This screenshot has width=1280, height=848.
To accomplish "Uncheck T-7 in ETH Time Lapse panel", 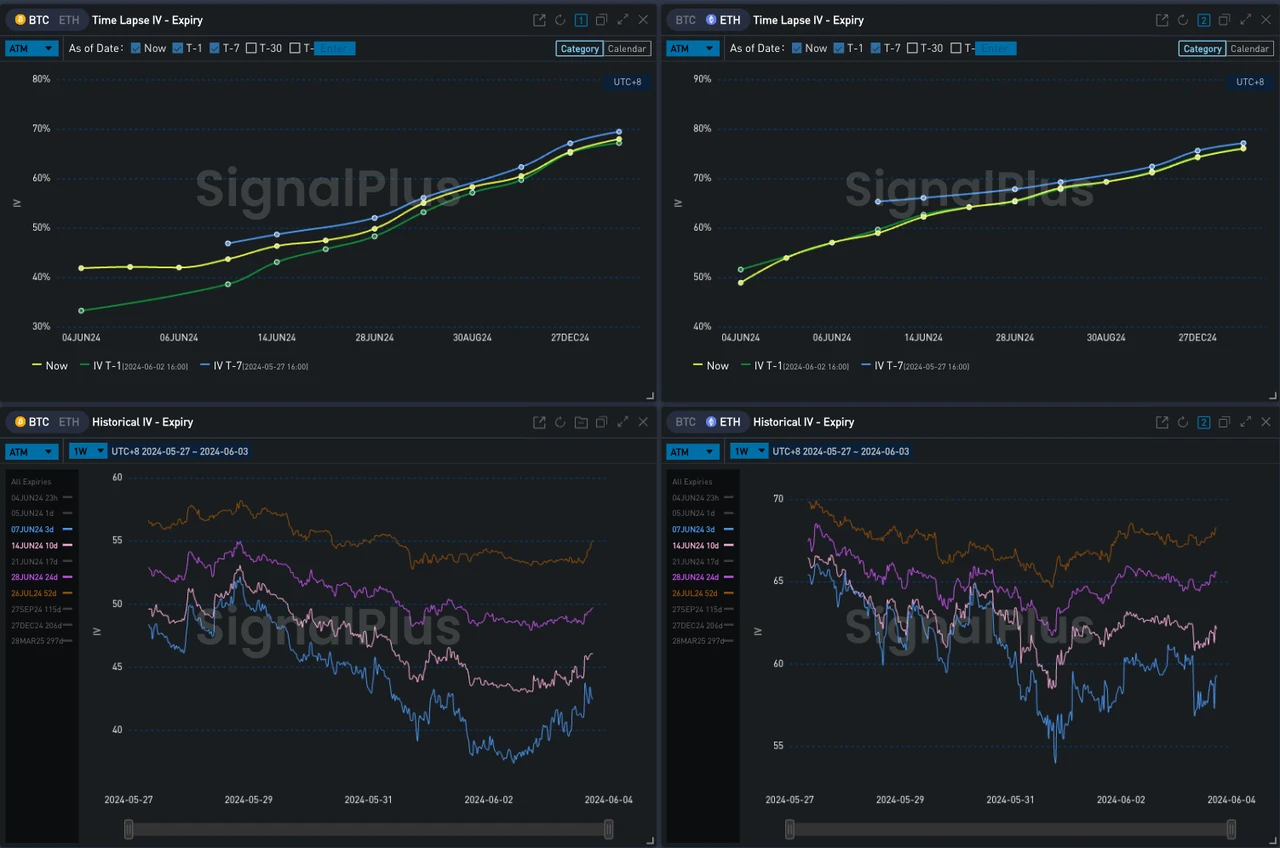I will pyautogui.click(x=876, y=48).
